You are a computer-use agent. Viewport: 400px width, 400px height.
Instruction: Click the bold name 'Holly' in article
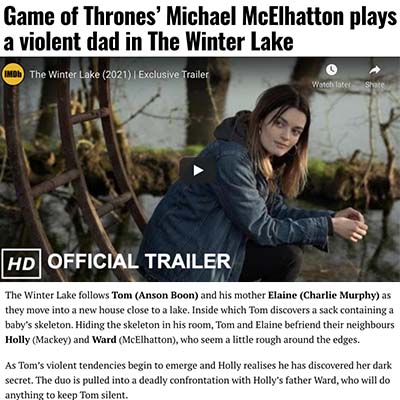click(x=17, y=340)
